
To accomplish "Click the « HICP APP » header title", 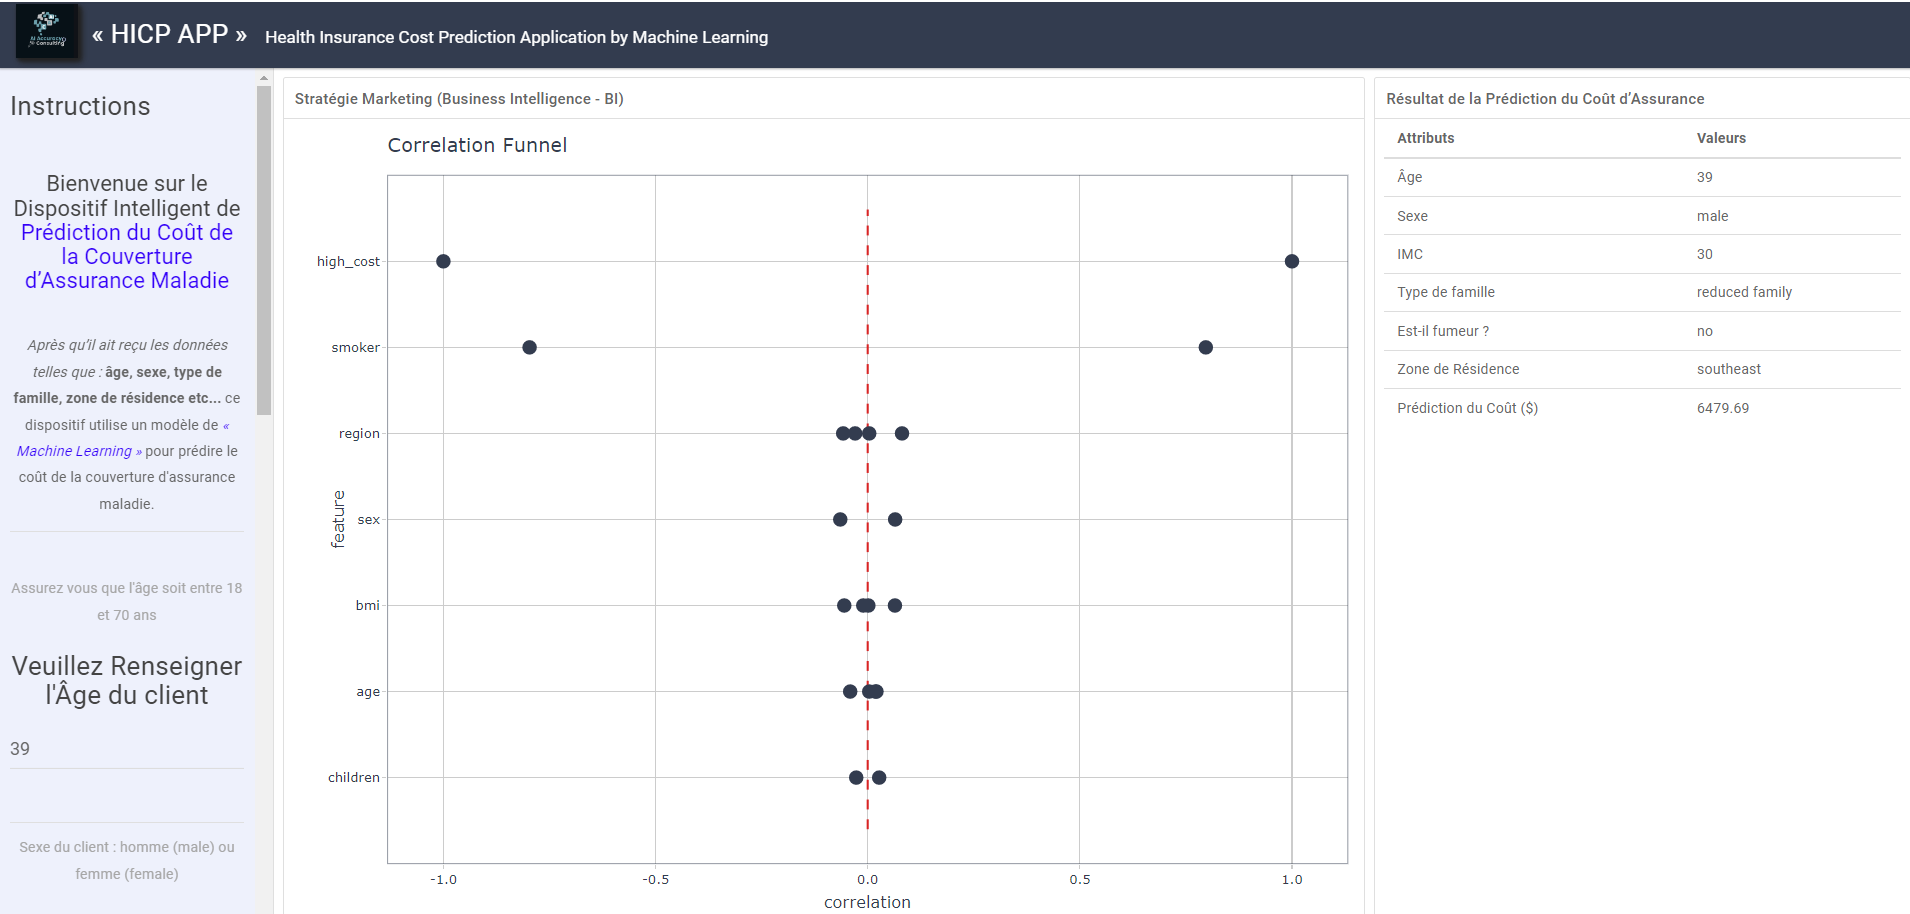I will point(169,35).
